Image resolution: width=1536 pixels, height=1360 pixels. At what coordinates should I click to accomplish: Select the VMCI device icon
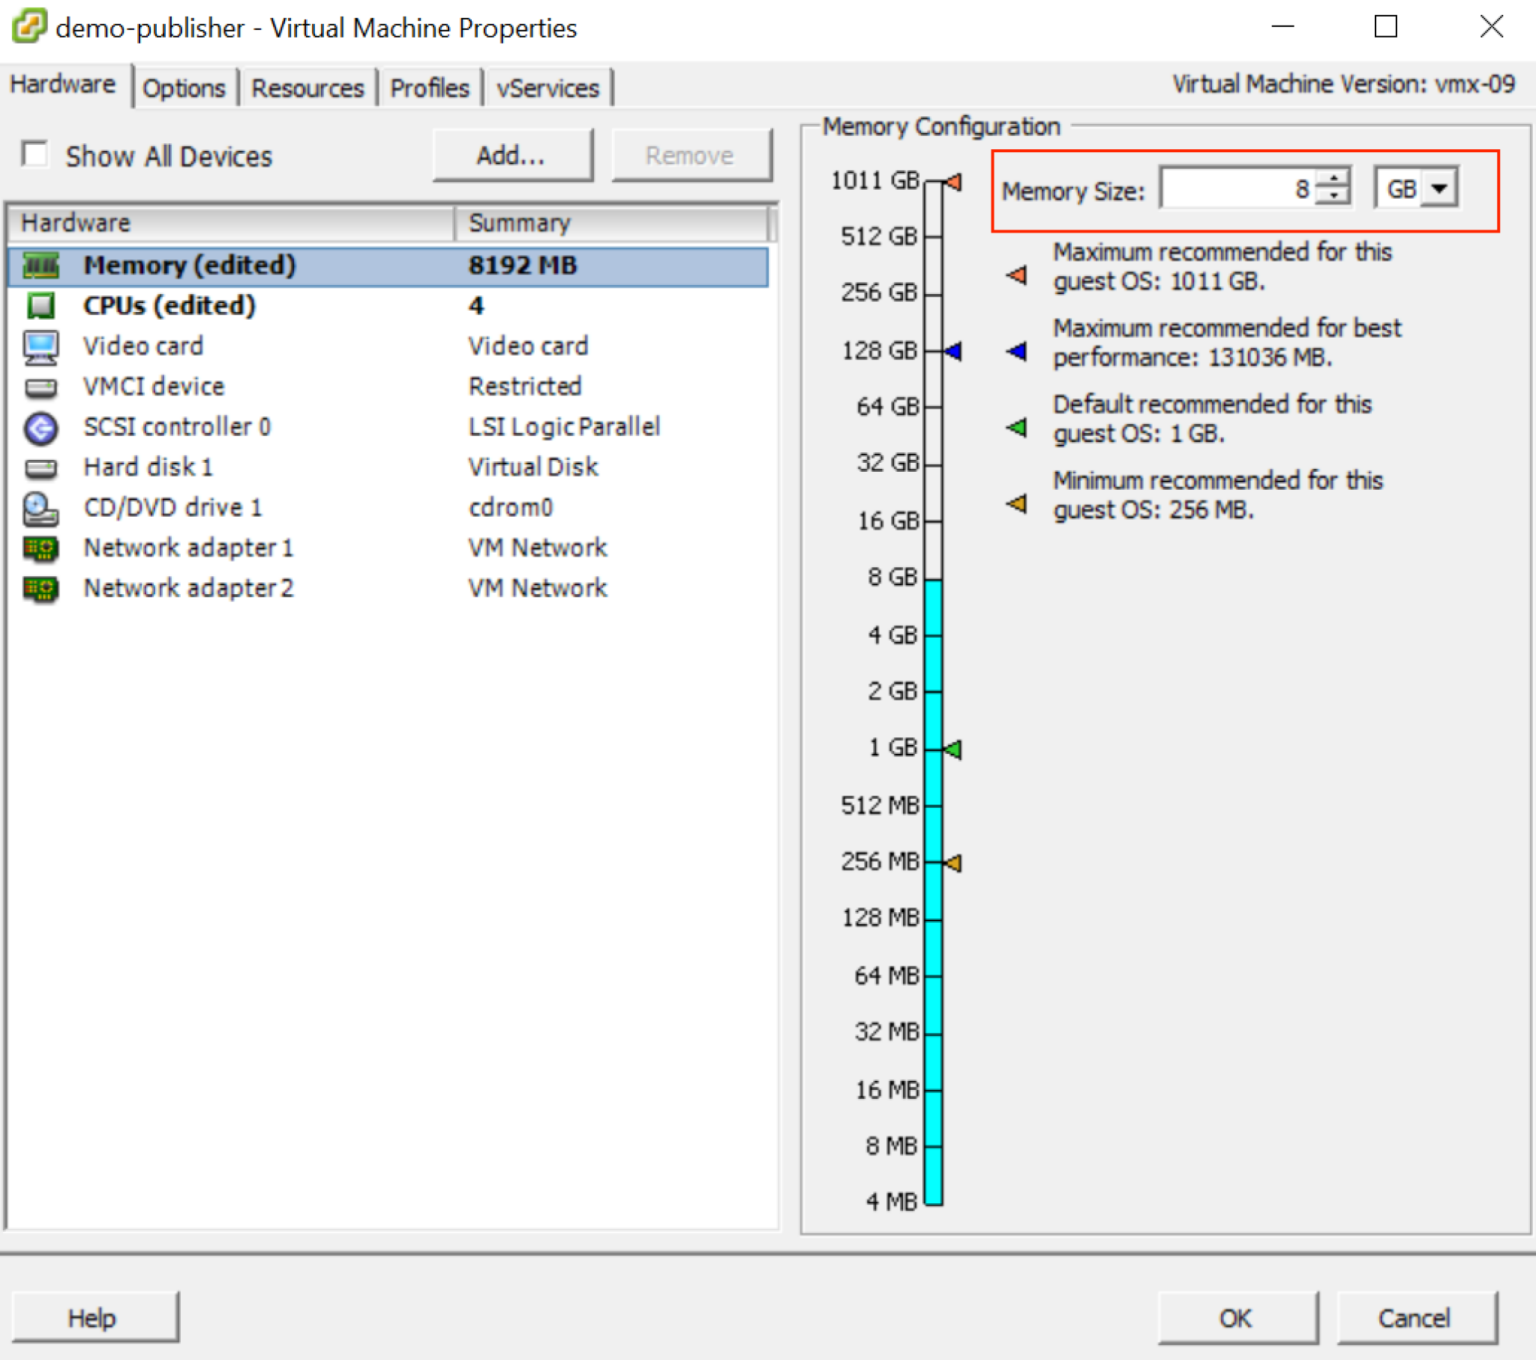[41, 386]
